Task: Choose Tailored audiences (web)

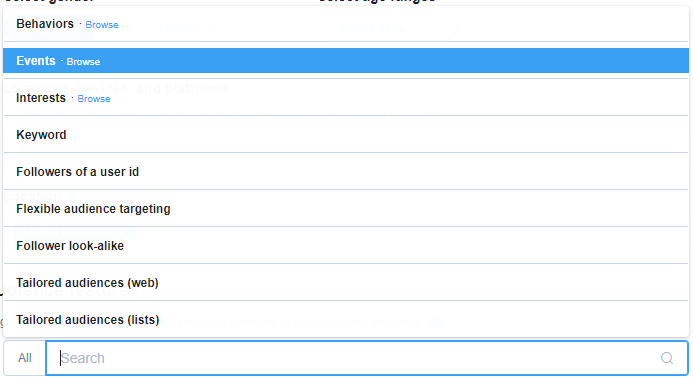Action: coord(346,283)
